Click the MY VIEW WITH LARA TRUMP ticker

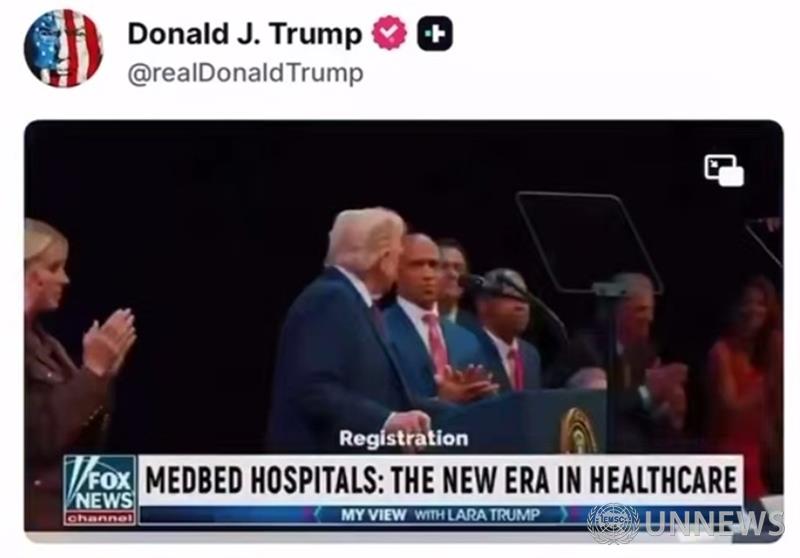click(440, 515)
